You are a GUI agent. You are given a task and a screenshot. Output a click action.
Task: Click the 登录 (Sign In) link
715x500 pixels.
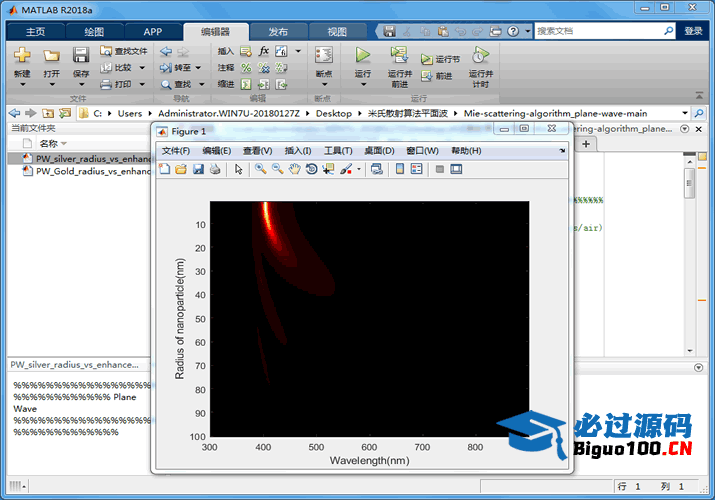tap(693, 31)
